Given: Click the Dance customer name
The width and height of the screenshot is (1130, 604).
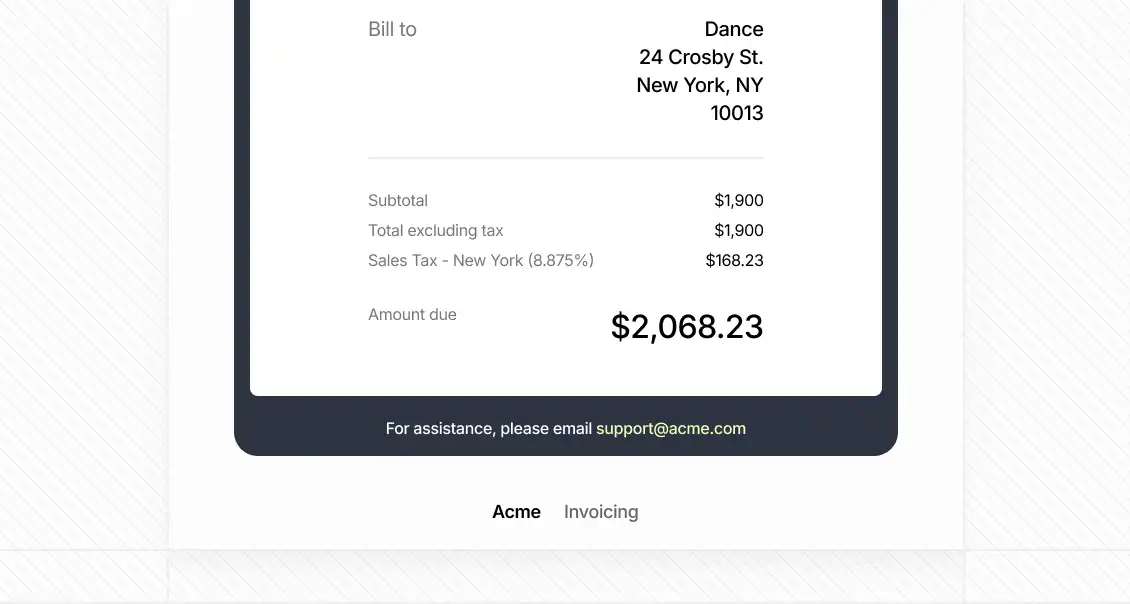Looking at the screenshot, I should 734,29.
